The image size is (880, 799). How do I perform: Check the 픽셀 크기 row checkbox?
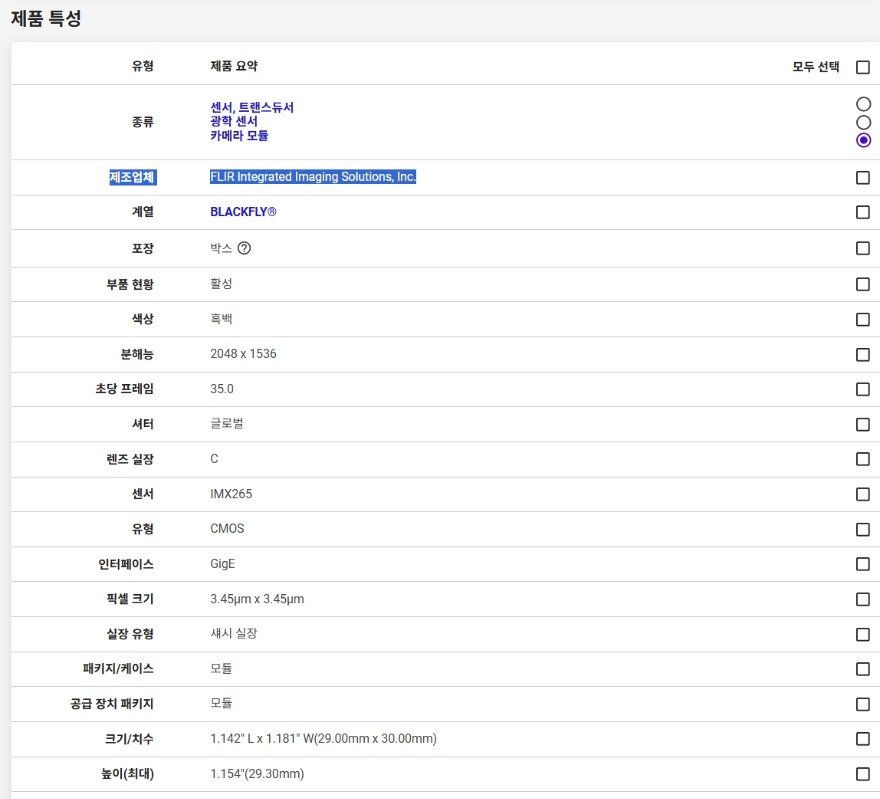pos(863,599)
